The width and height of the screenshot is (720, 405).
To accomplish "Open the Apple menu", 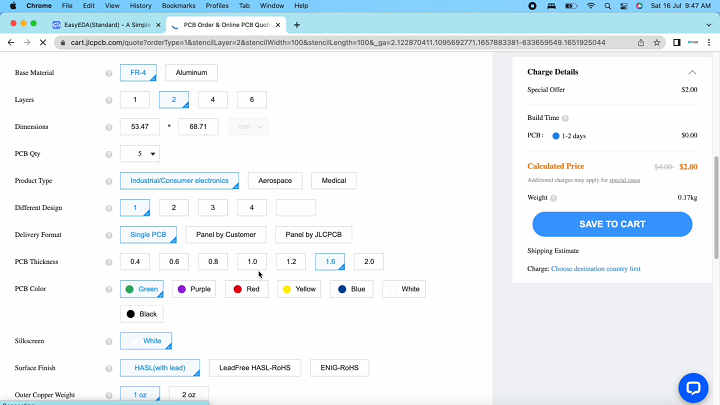I will [x=13, y=6].
